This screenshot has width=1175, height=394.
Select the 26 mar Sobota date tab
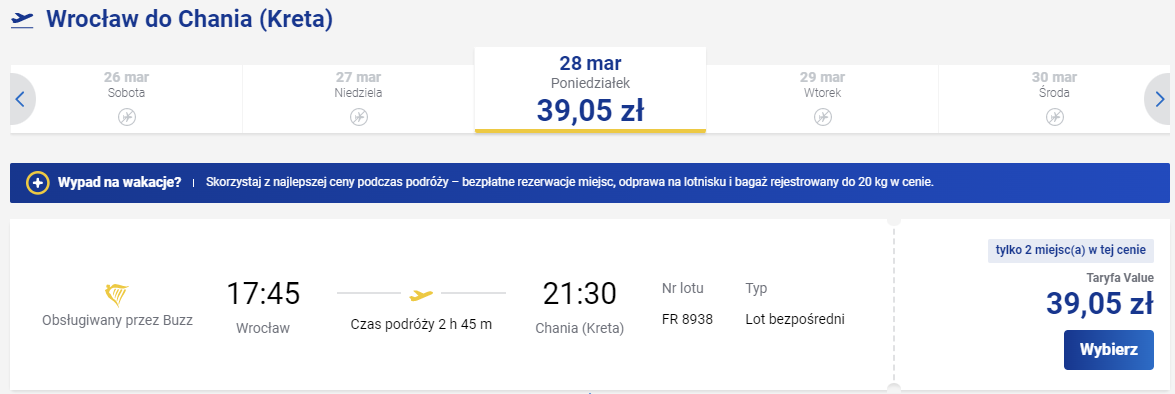coord(127,99)
